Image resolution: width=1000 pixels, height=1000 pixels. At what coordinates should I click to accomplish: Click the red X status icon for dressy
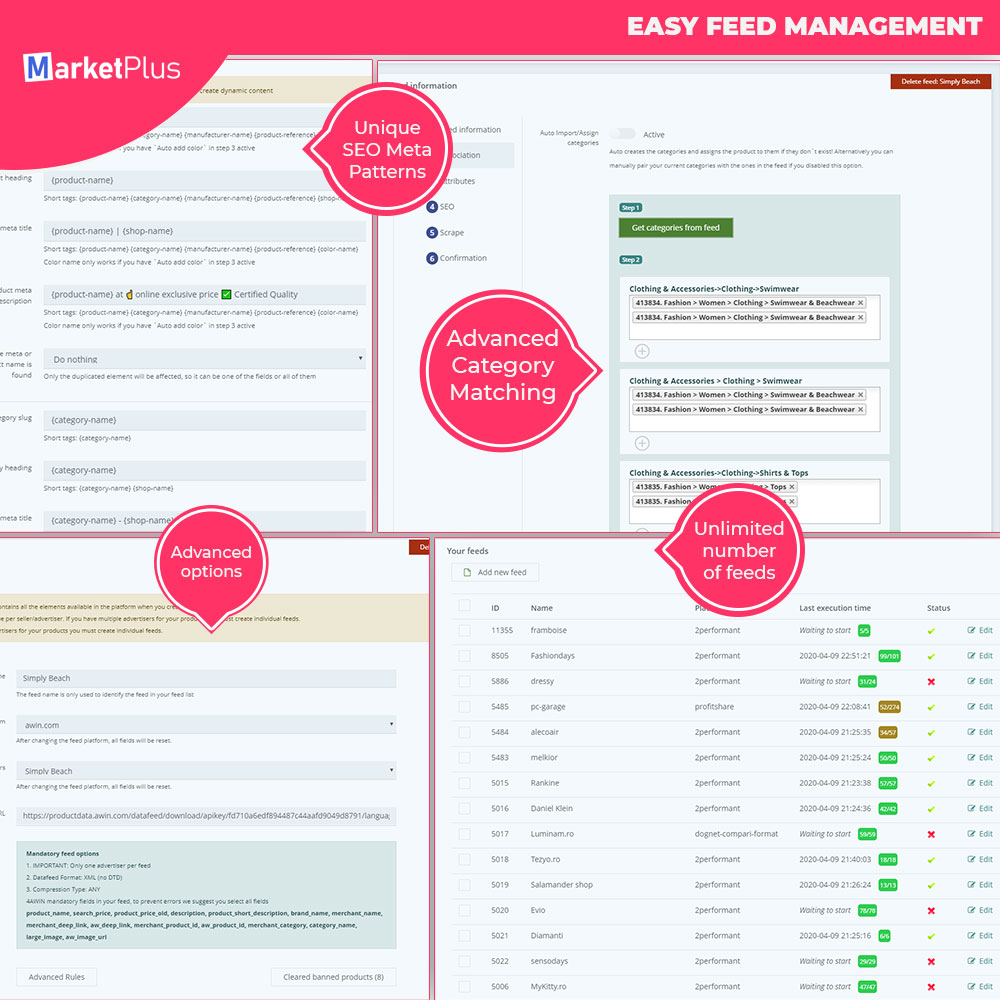929,681
